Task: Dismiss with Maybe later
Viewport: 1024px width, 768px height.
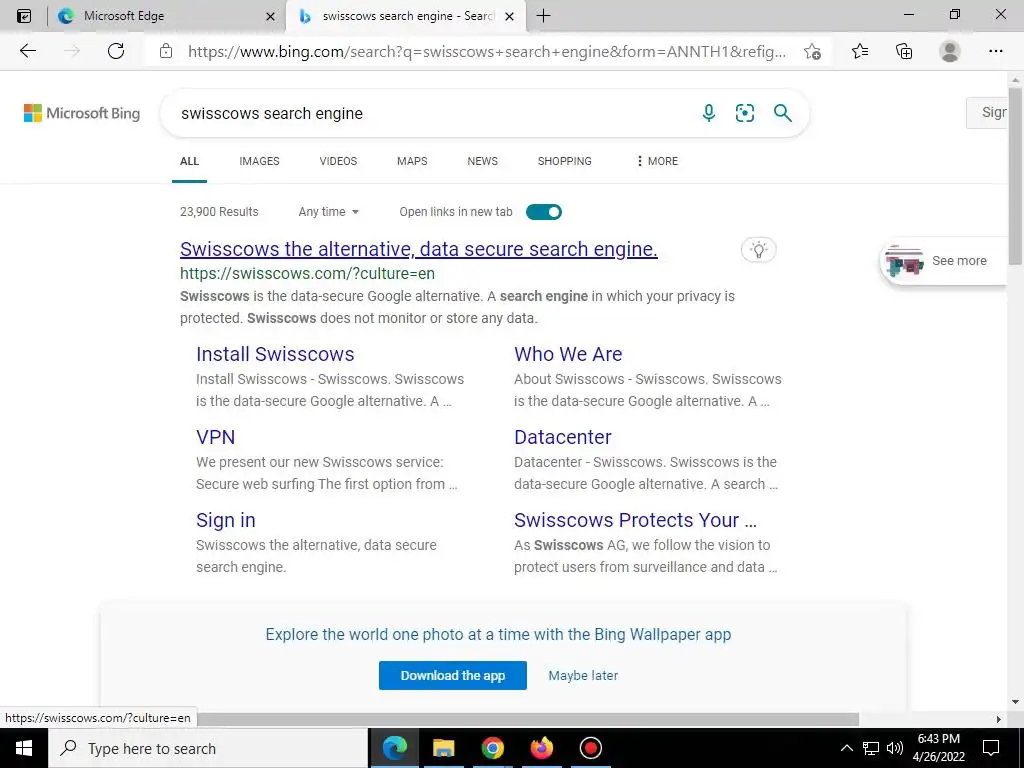Action: [x=583, y=675]
